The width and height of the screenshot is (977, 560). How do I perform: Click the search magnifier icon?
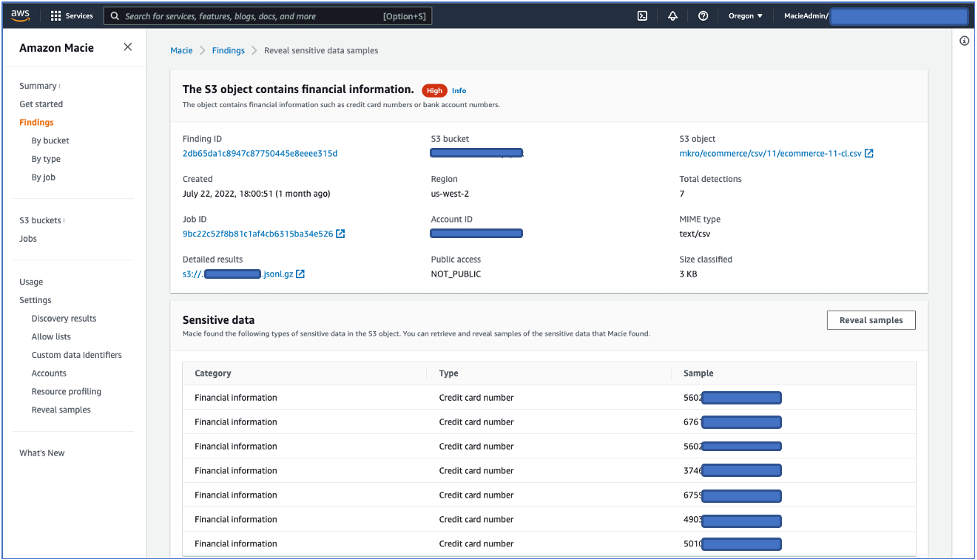click(x=115, y=16)
